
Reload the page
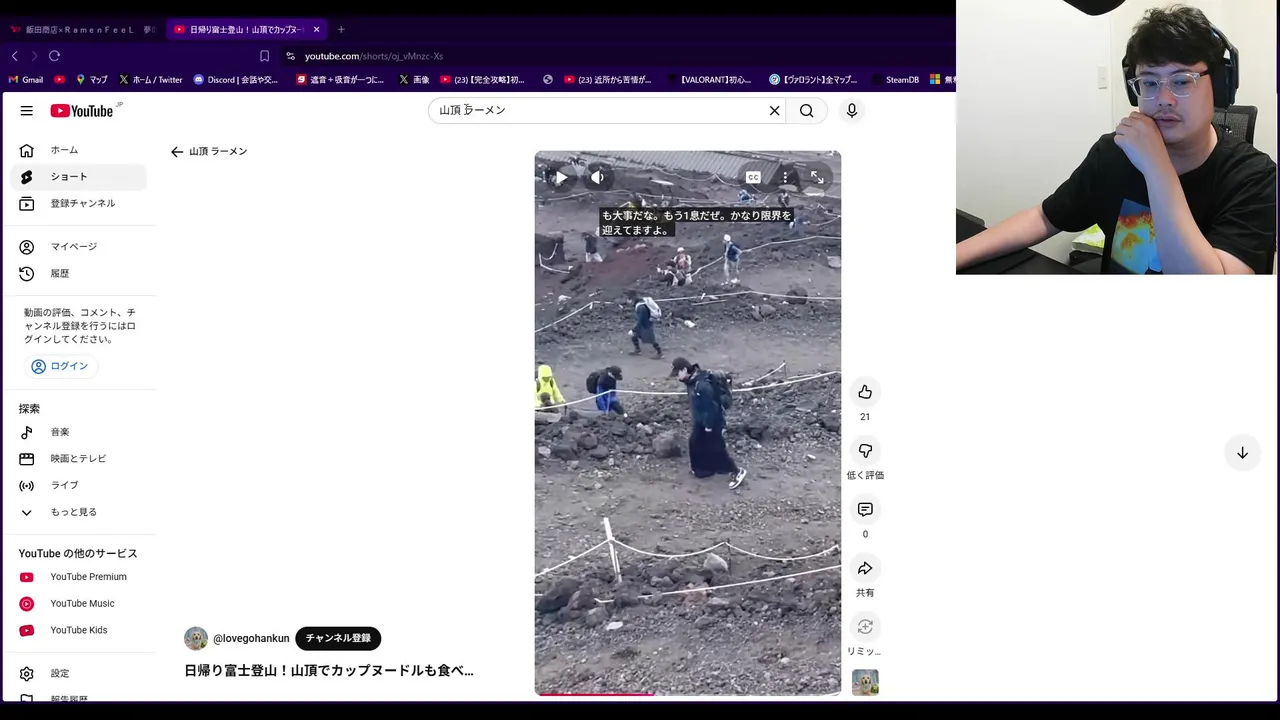pyautogui.click(x=54, y=56)
